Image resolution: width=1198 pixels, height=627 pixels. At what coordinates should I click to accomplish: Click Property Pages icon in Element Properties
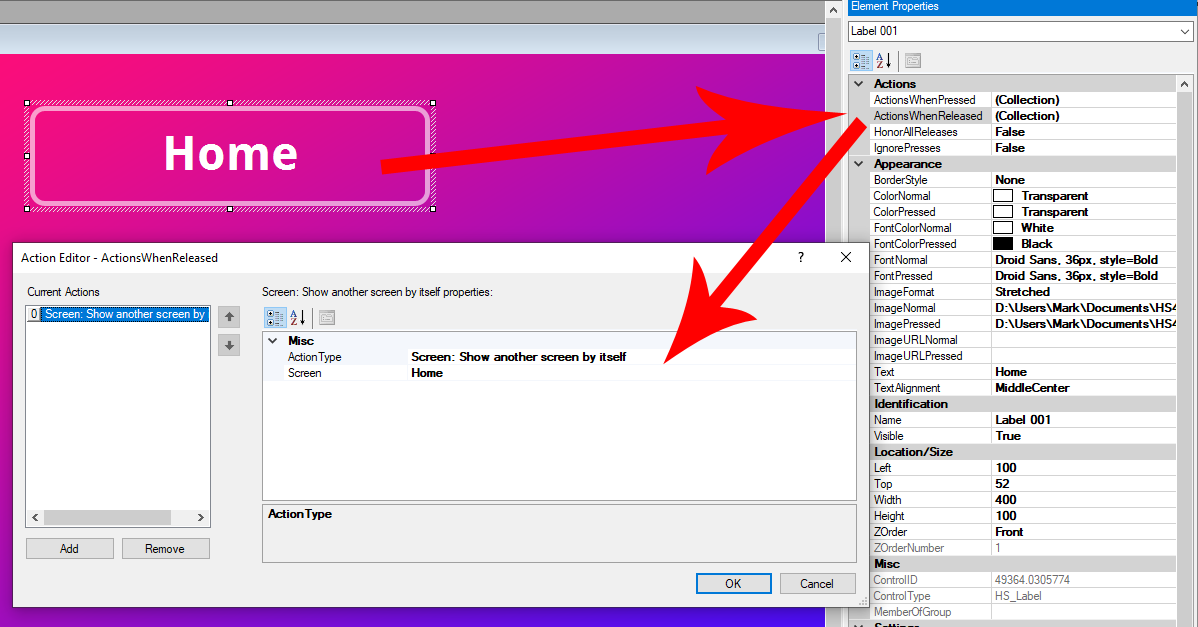[912, 60]
